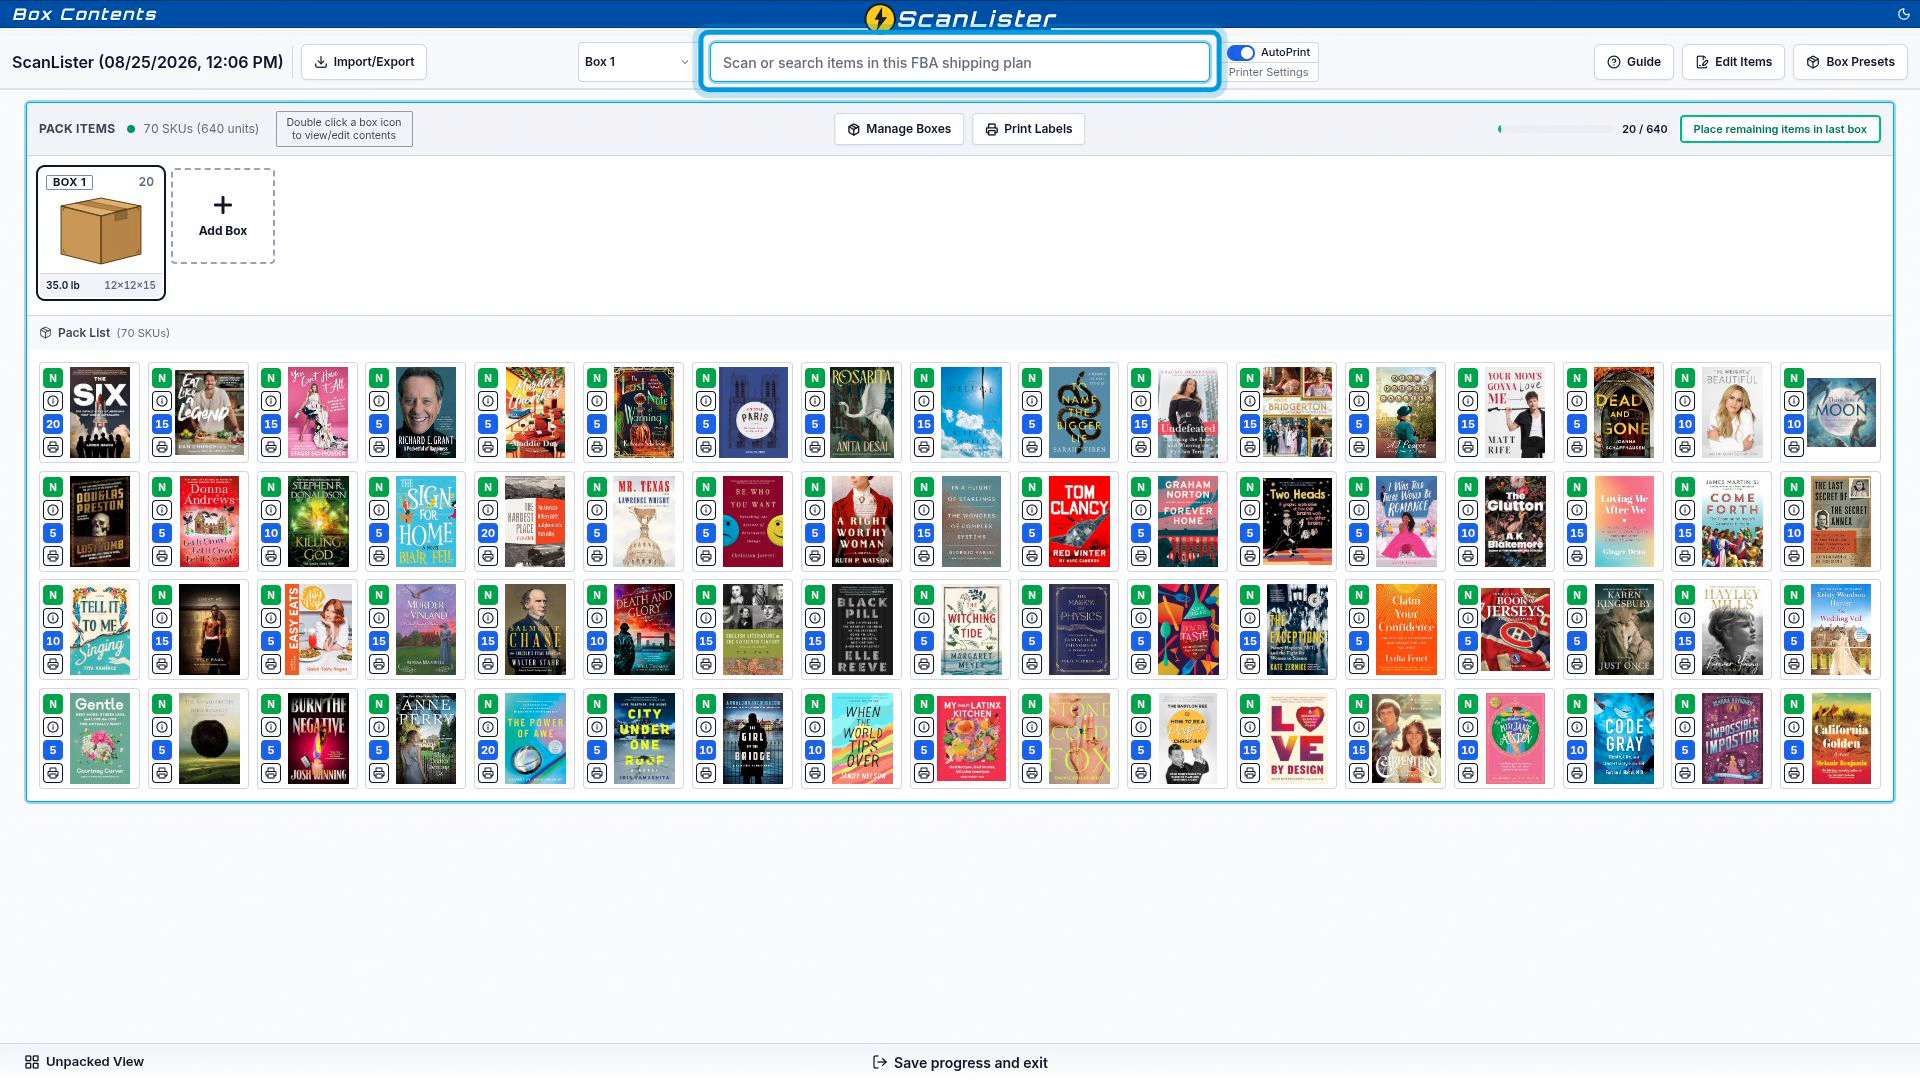This screenshot has width=1920, height=1080.
Task: Add a new box with the plus tile
Action: point(223,216)
